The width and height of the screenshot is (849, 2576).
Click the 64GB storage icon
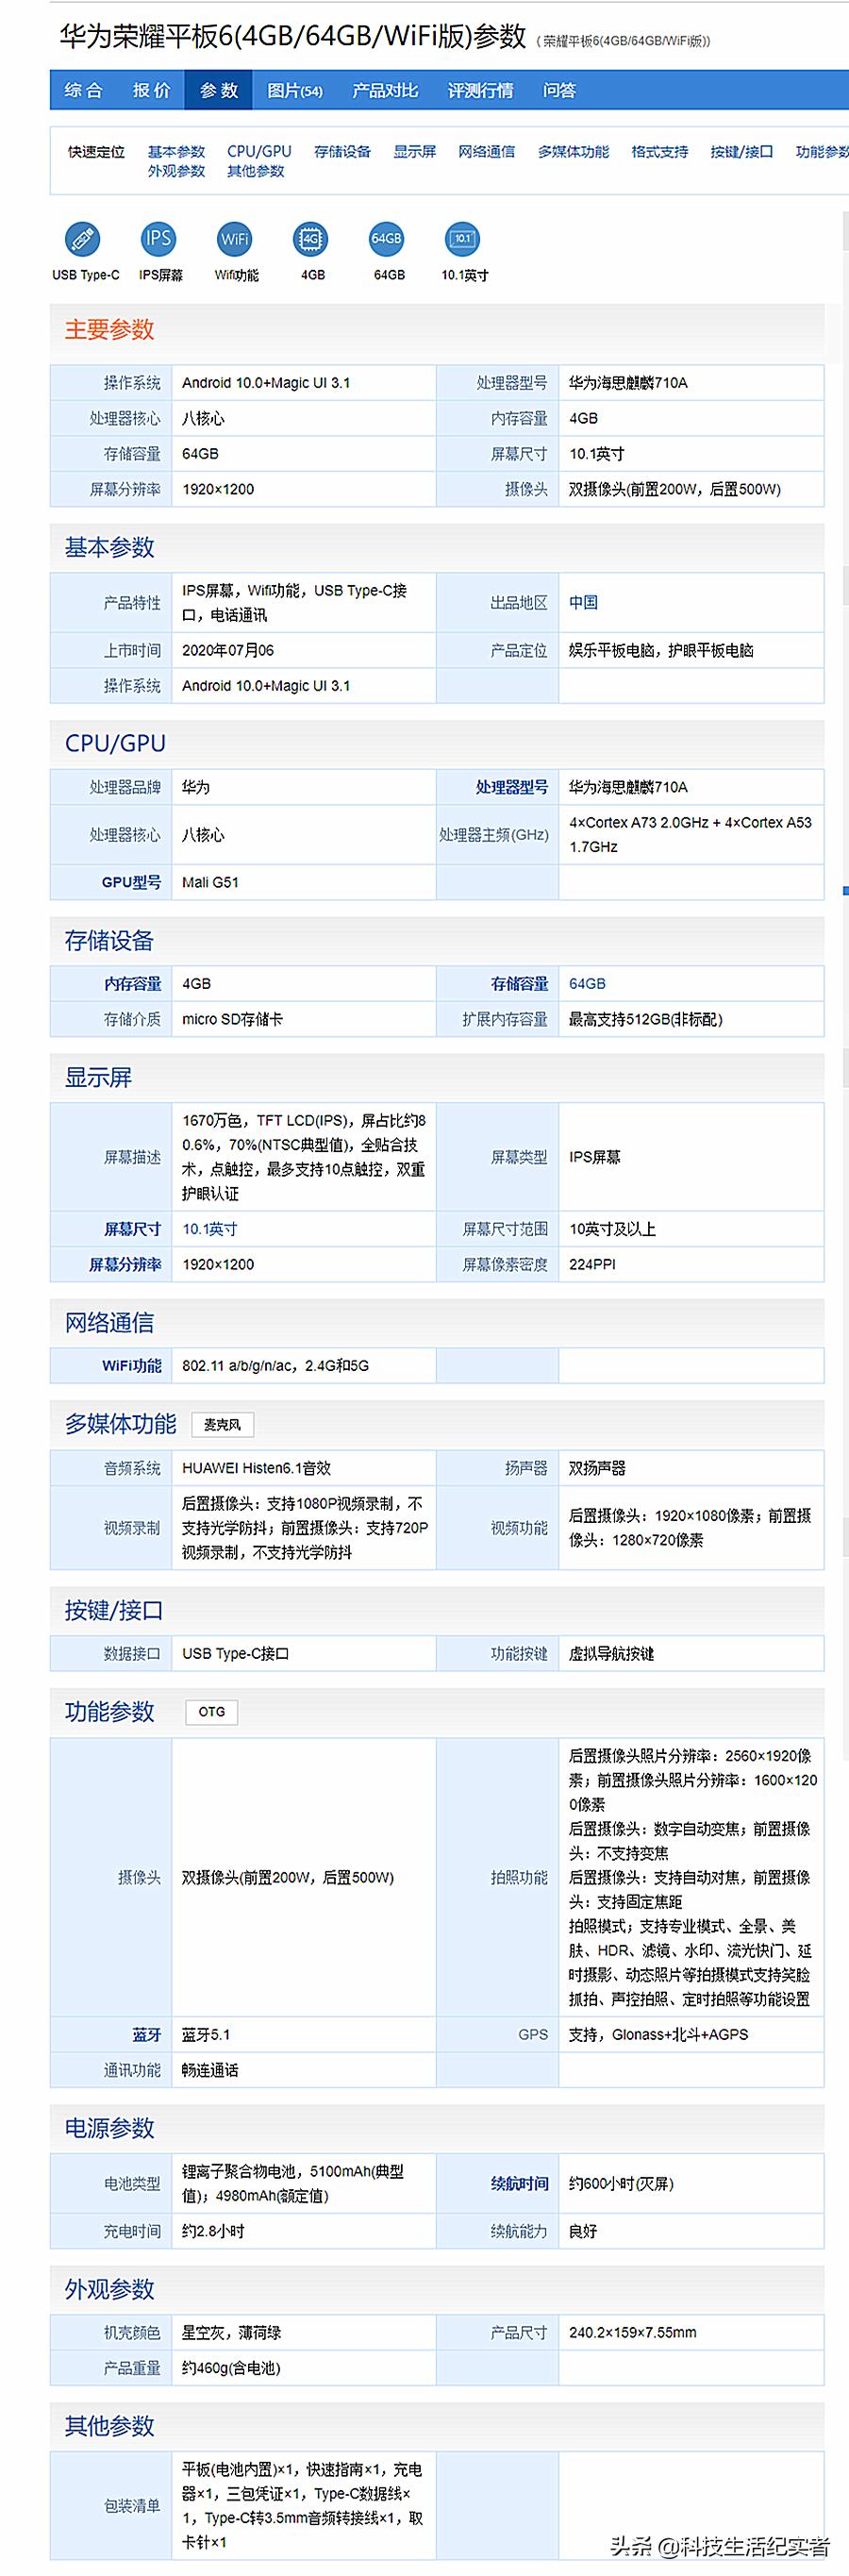[387, 239]
